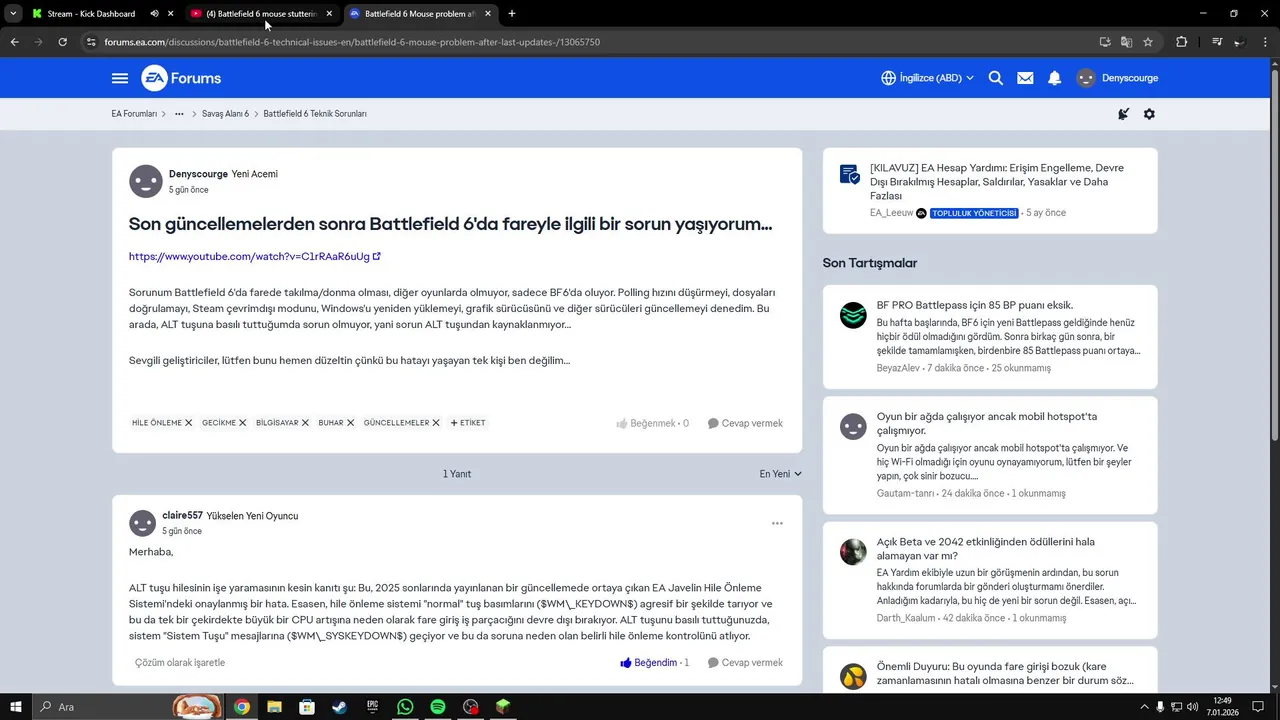
Task: Open Steam from the taskbar
Action: 339,707
